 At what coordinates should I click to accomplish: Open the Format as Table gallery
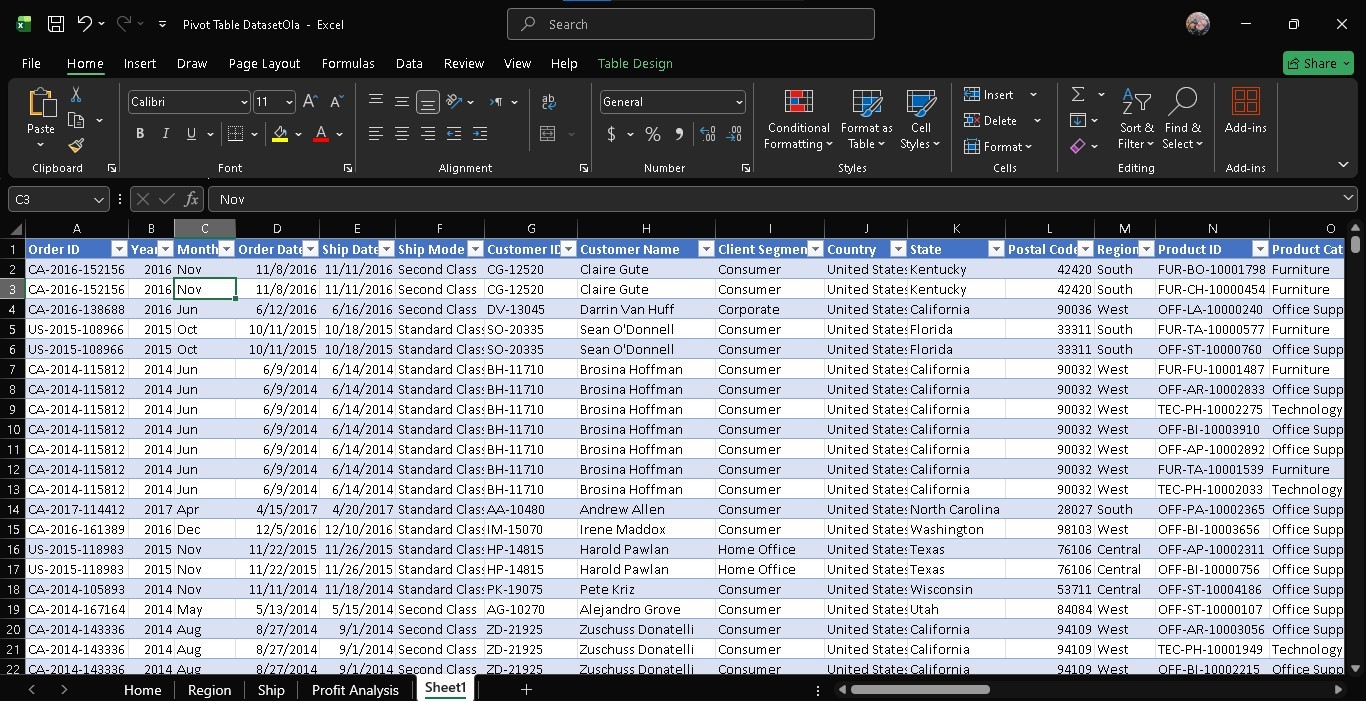pos(865,120)
